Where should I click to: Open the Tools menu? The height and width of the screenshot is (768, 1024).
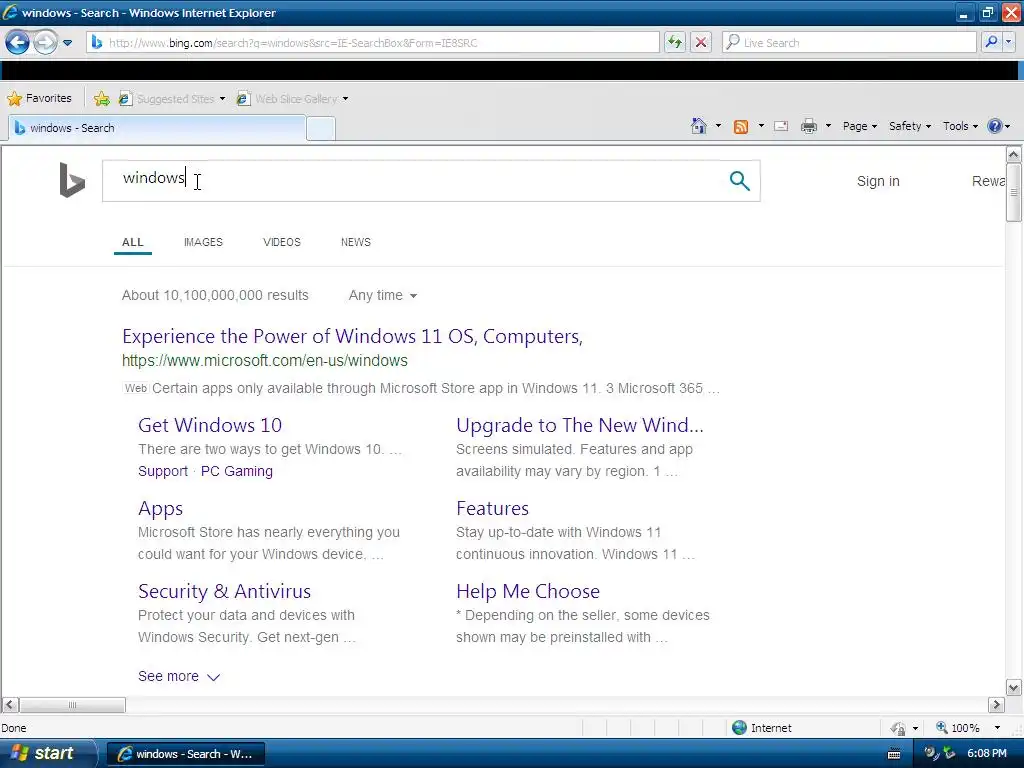pyautogui.click(x=960, y=126)
